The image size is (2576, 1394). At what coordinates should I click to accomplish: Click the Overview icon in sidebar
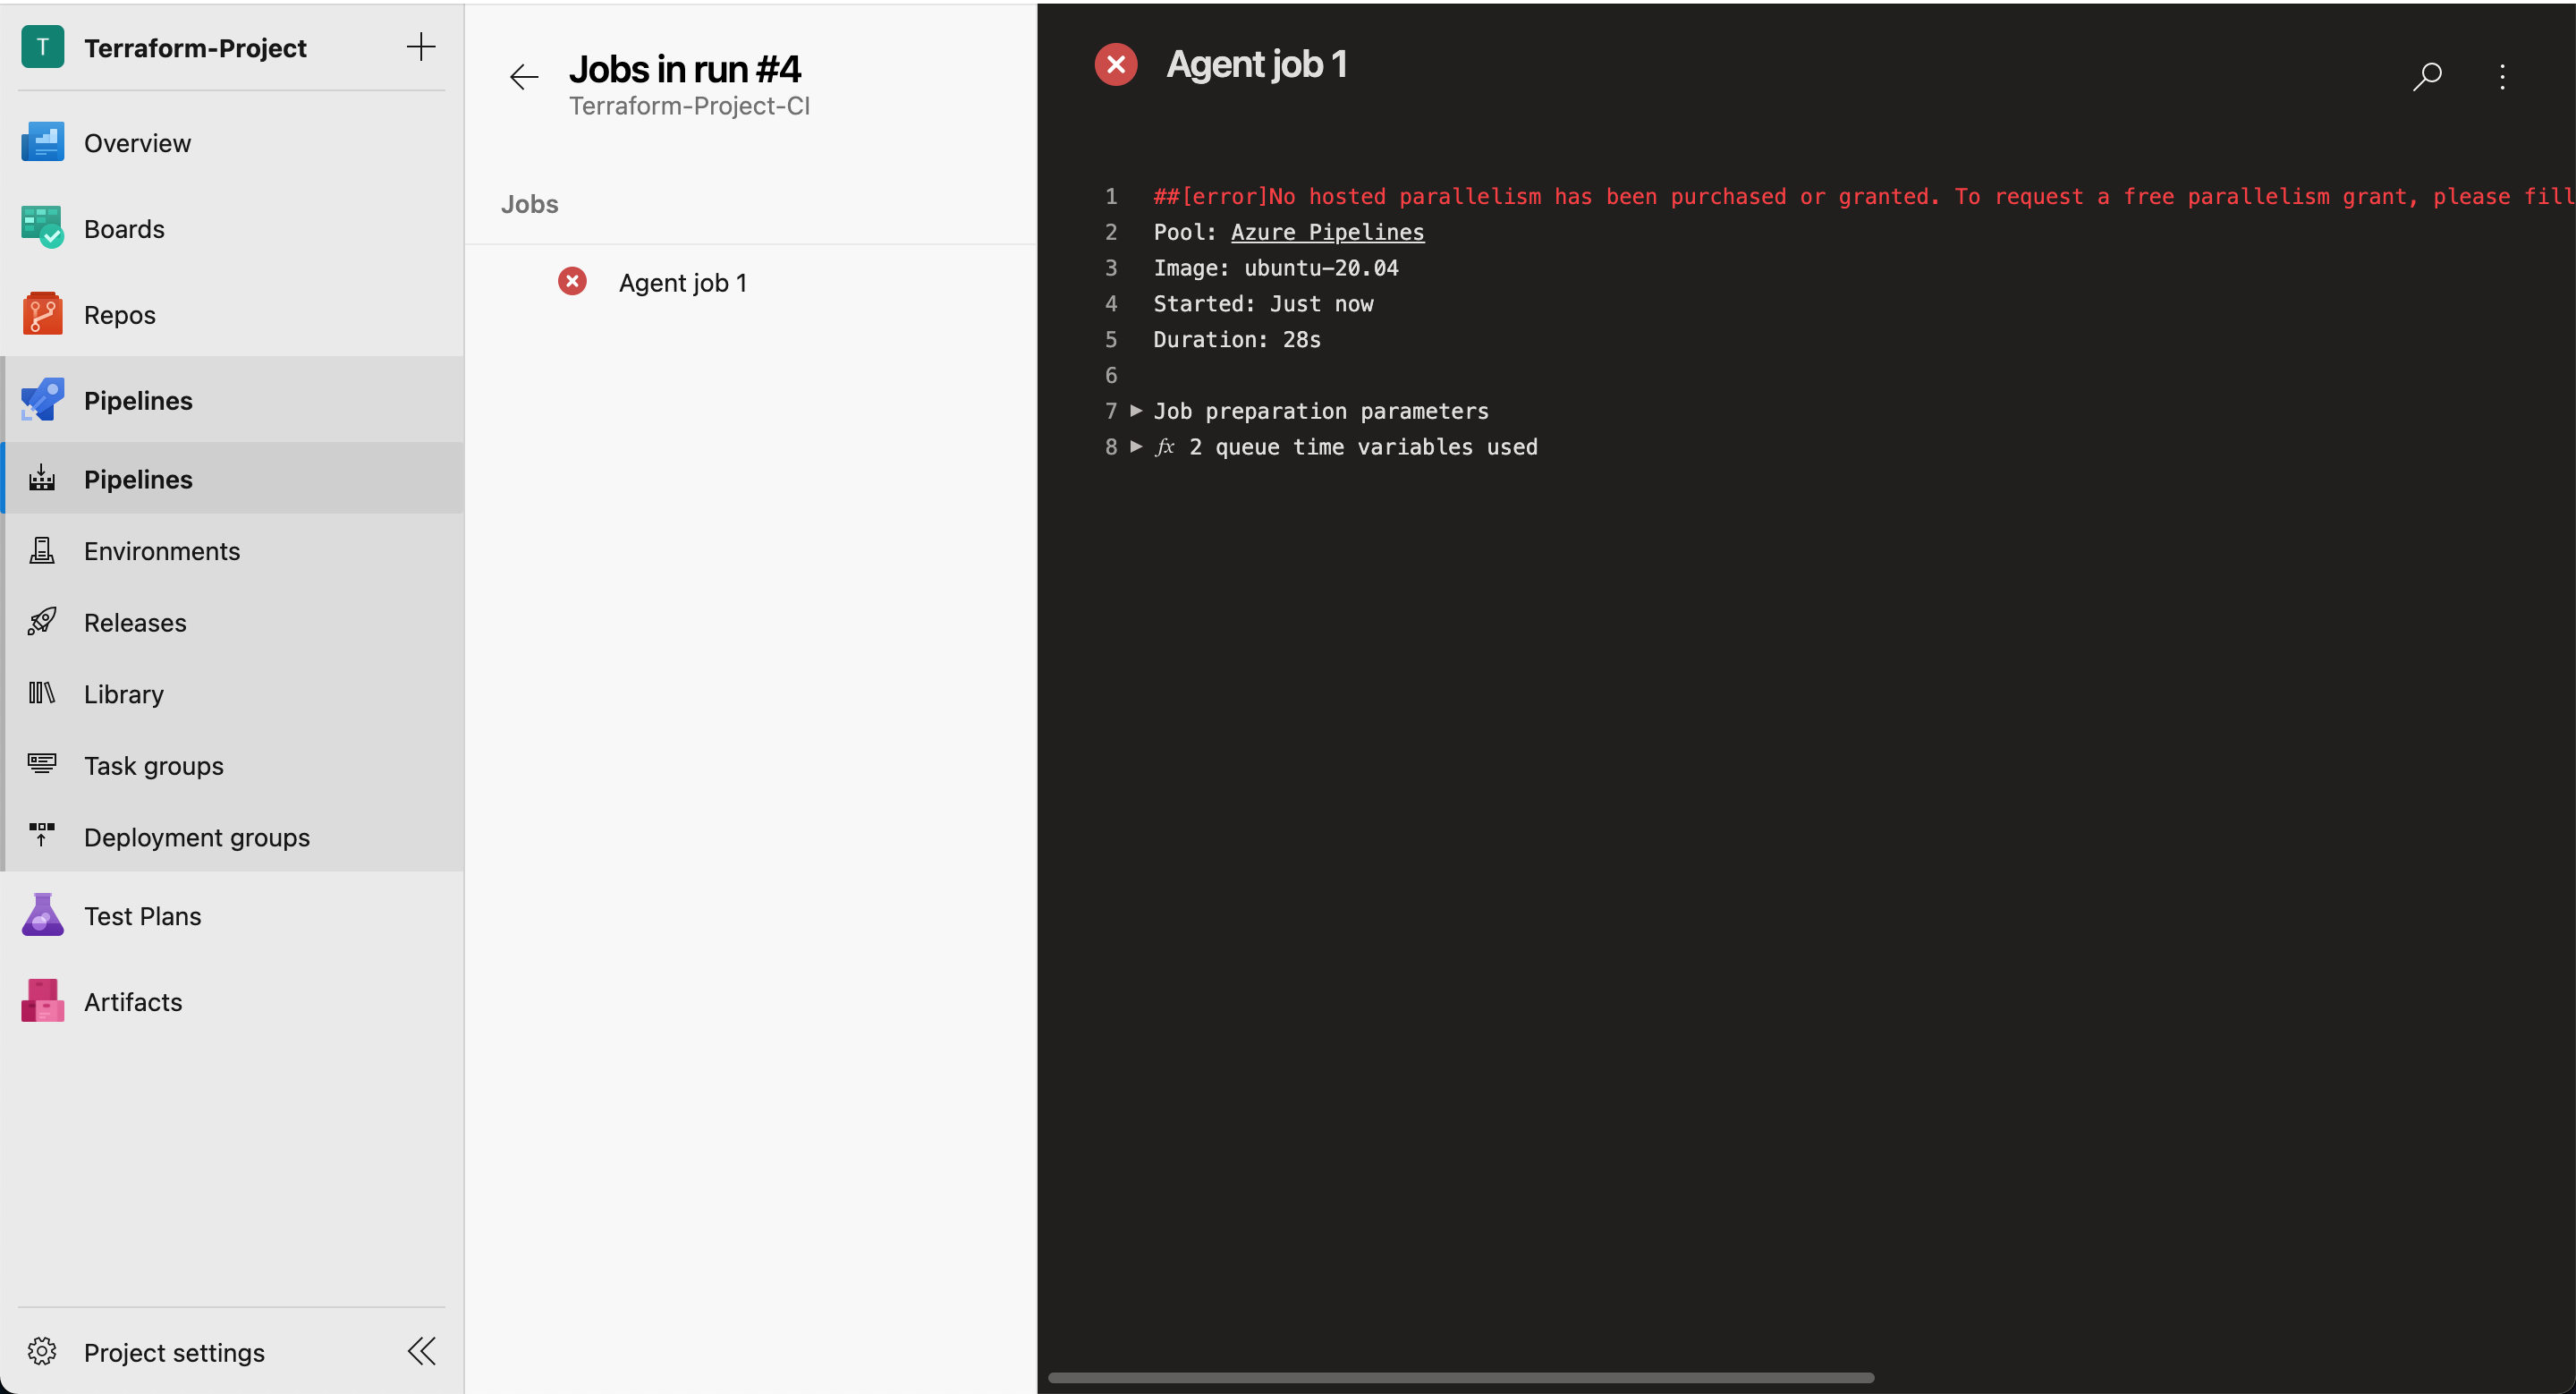coord(42,143)
